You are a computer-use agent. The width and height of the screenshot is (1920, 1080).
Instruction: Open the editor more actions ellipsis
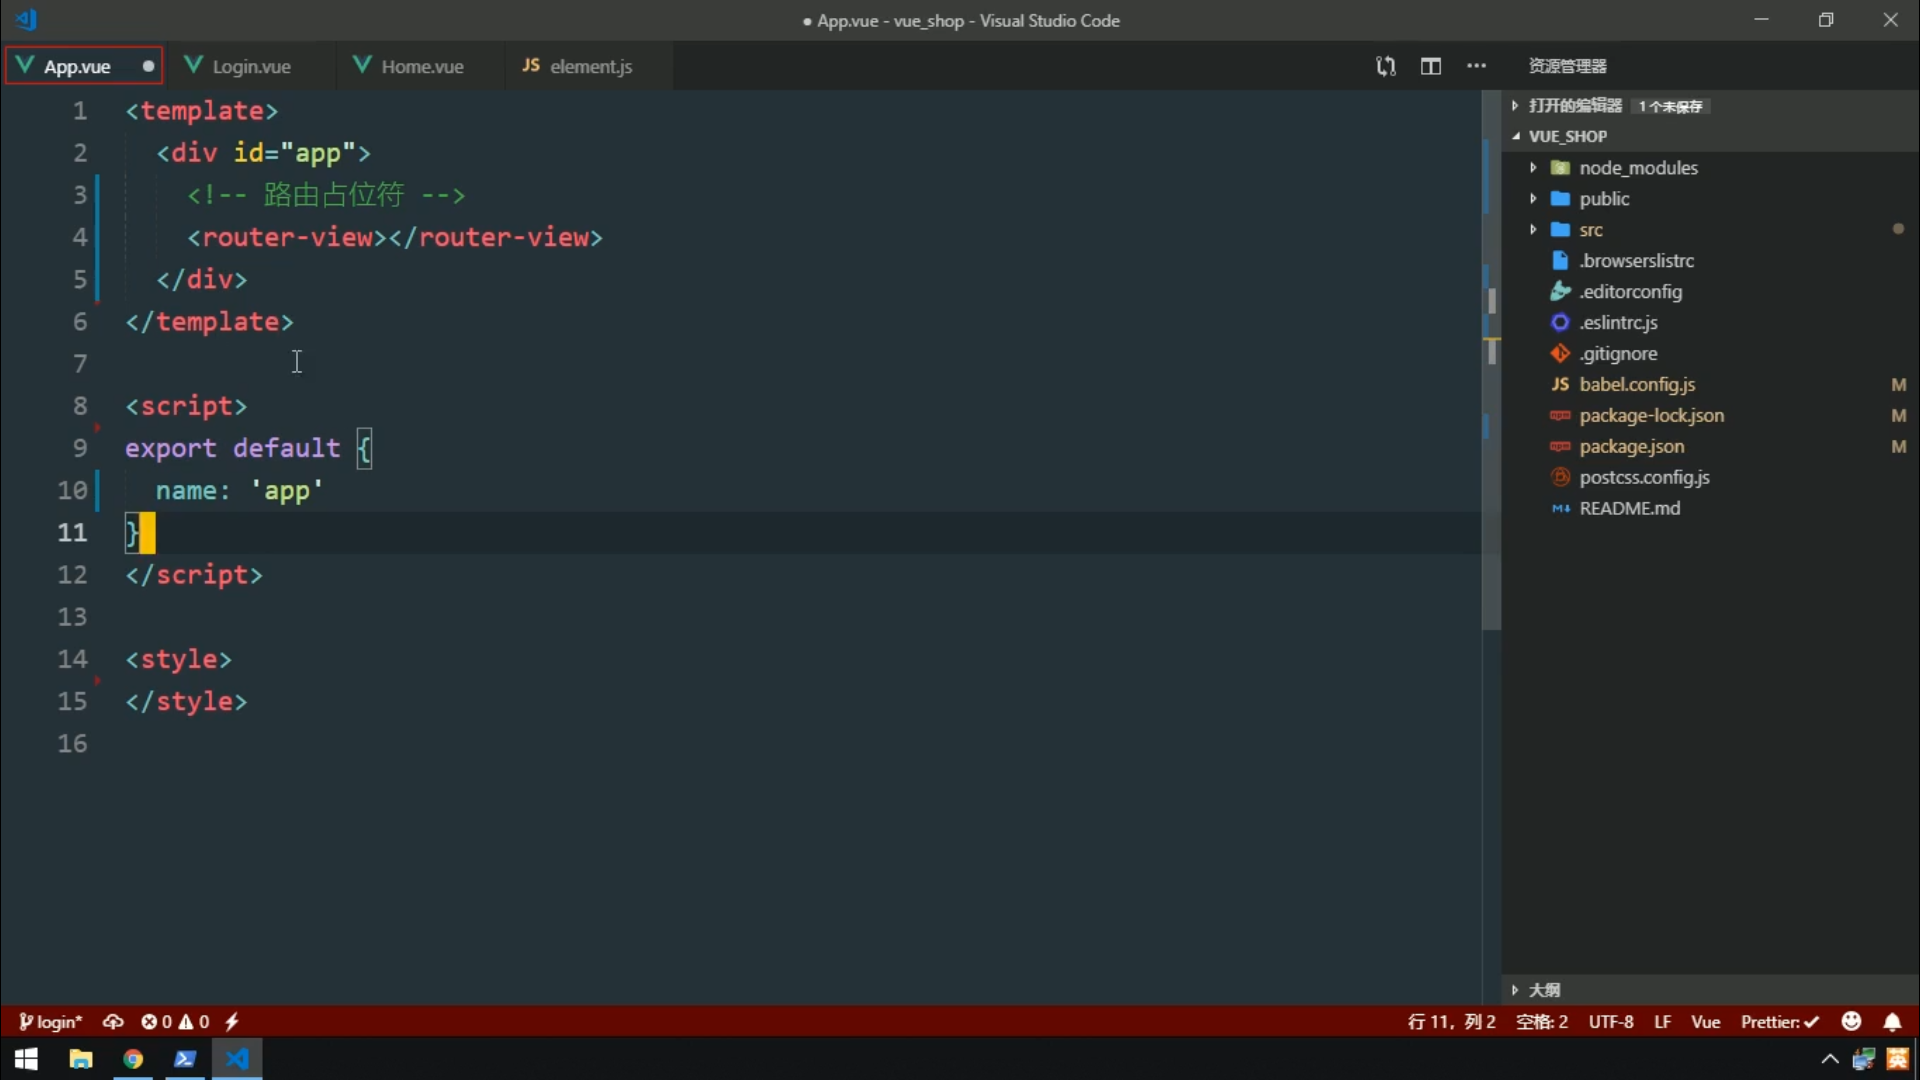click(x=1476, y=66)
